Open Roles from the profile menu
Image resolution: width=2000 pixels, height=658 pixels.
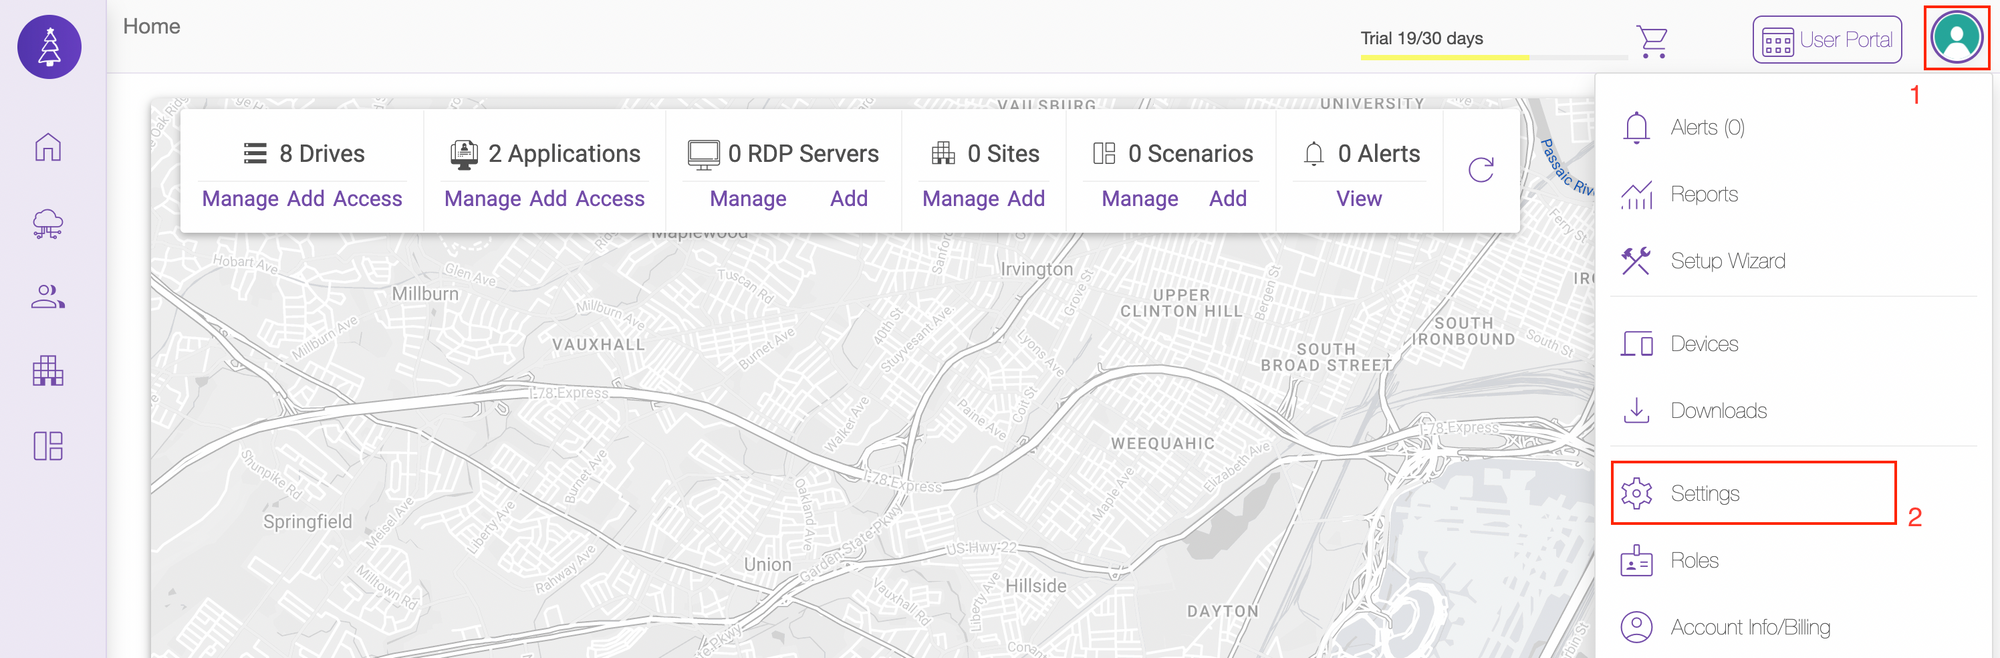coord(1694,561)
